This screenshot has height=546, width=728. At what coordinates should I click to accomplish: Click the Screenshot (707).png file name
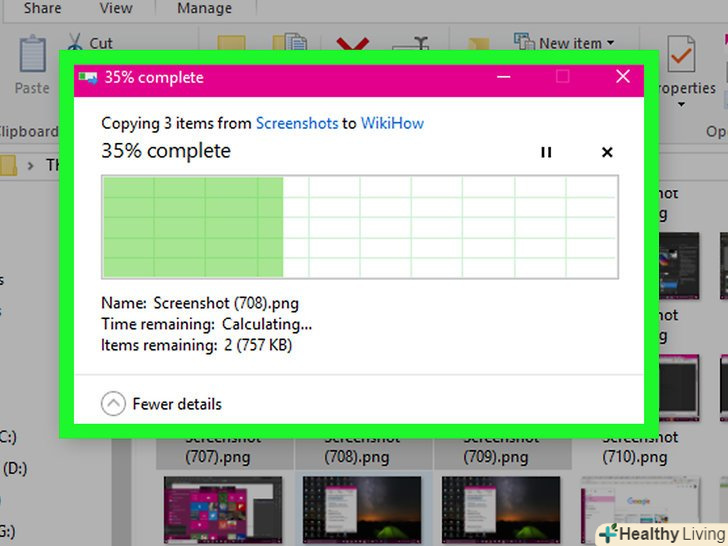pyautogui.click(x=218, y=451)
